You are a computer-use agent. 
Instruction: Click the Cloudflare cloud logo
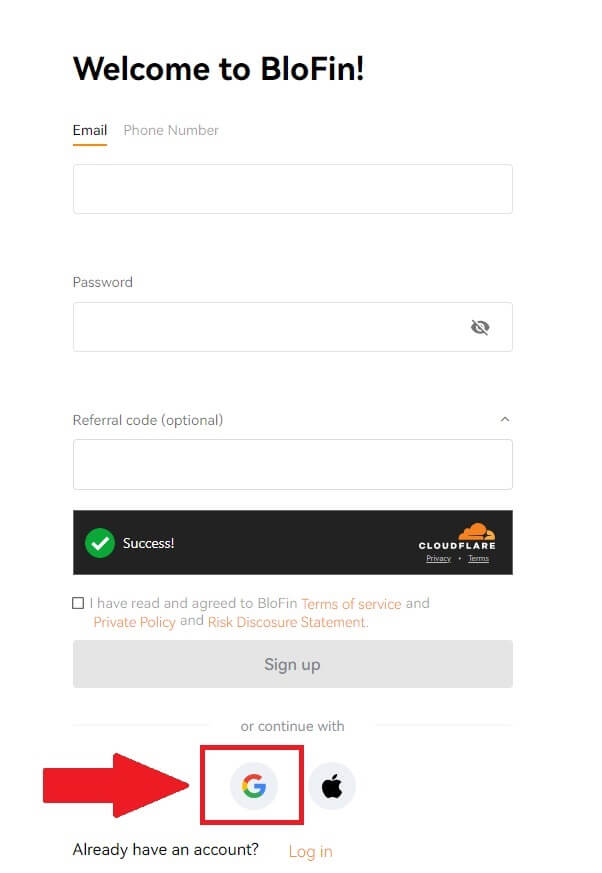pyautogui.click(x=476, y=532)
